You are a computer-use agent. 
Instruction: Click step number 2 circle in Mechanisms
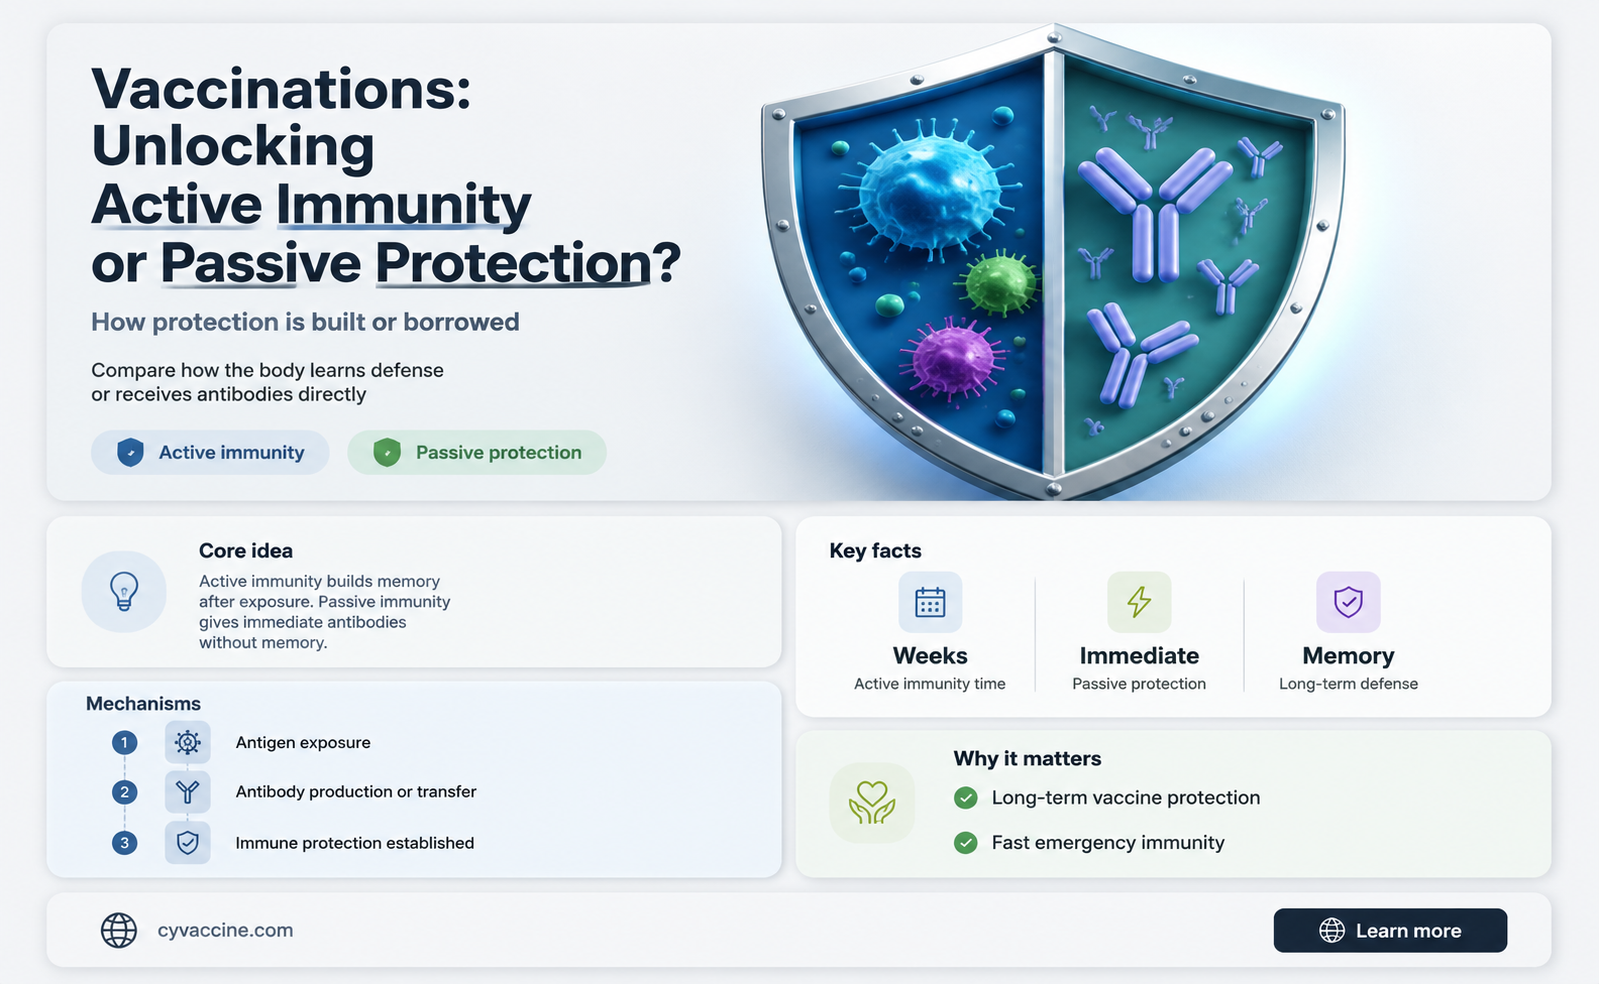click(124, 792)
